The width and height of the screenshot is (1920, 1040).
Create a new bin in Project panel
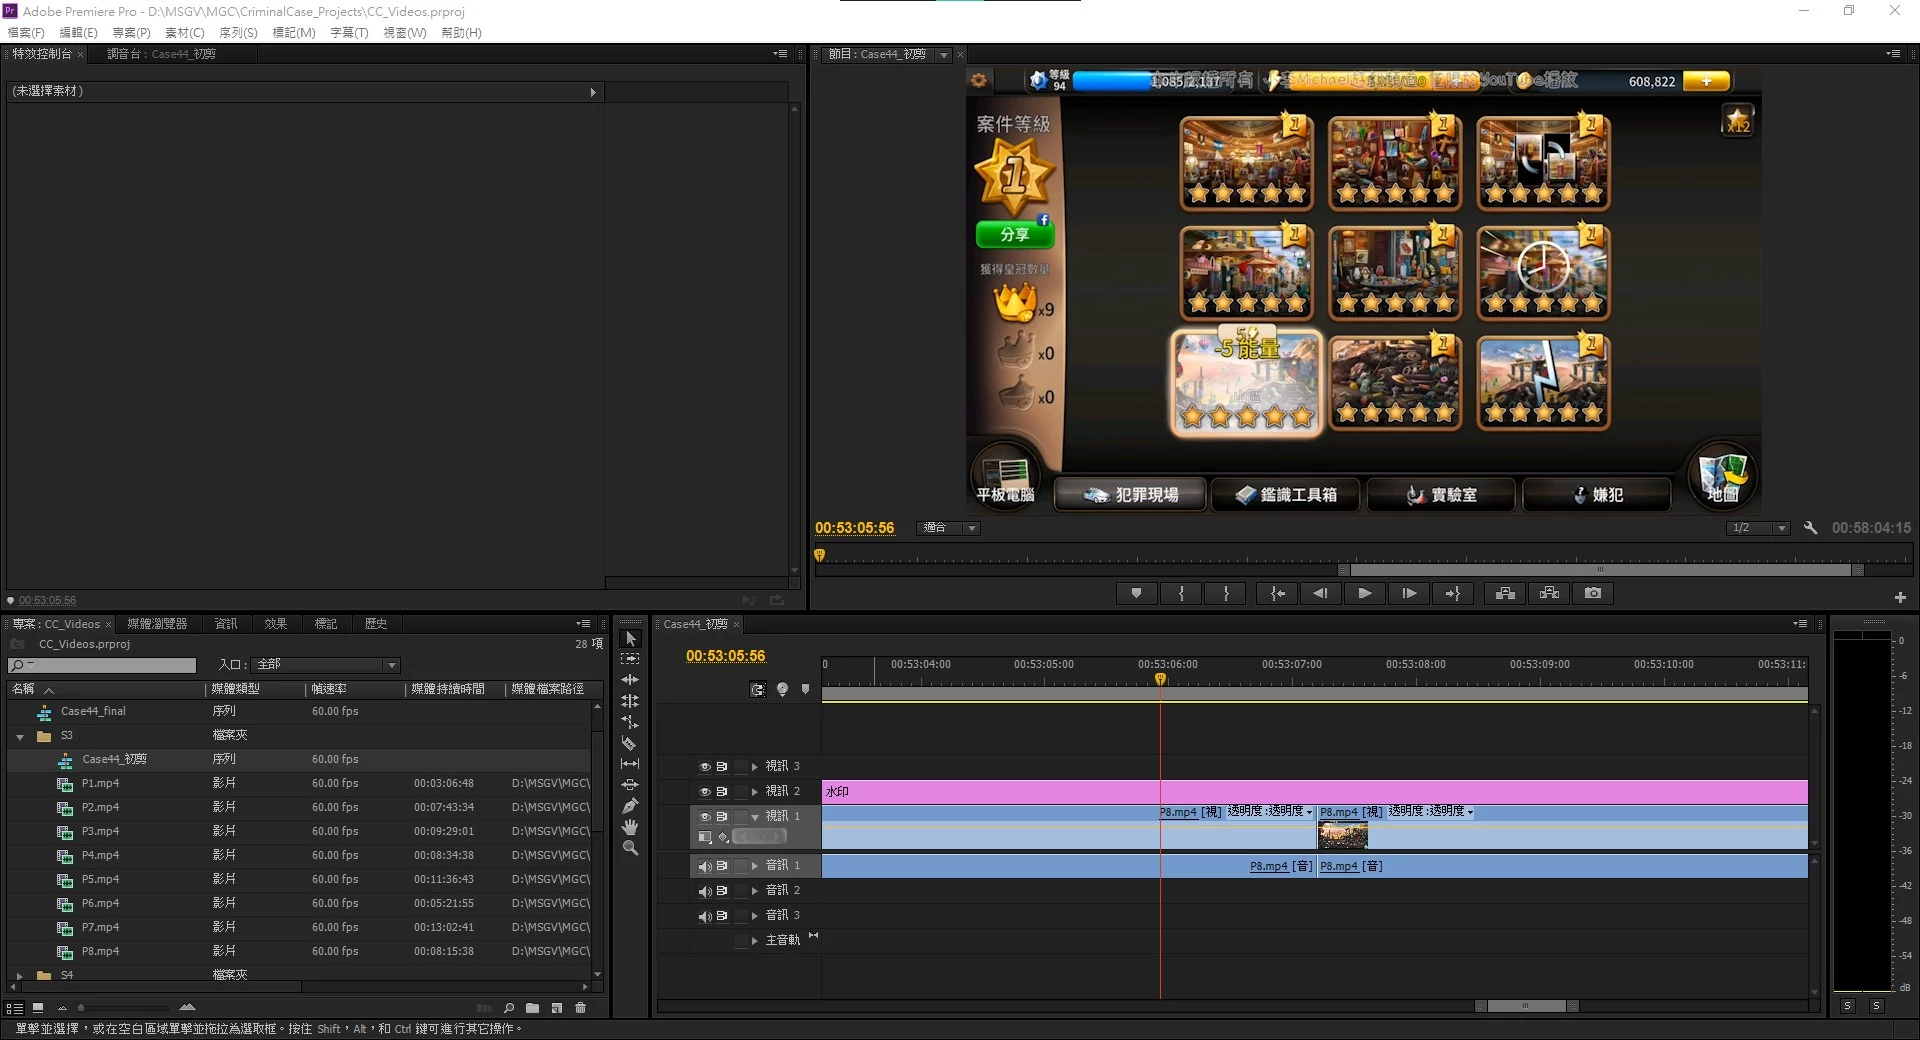point(533,1008)
